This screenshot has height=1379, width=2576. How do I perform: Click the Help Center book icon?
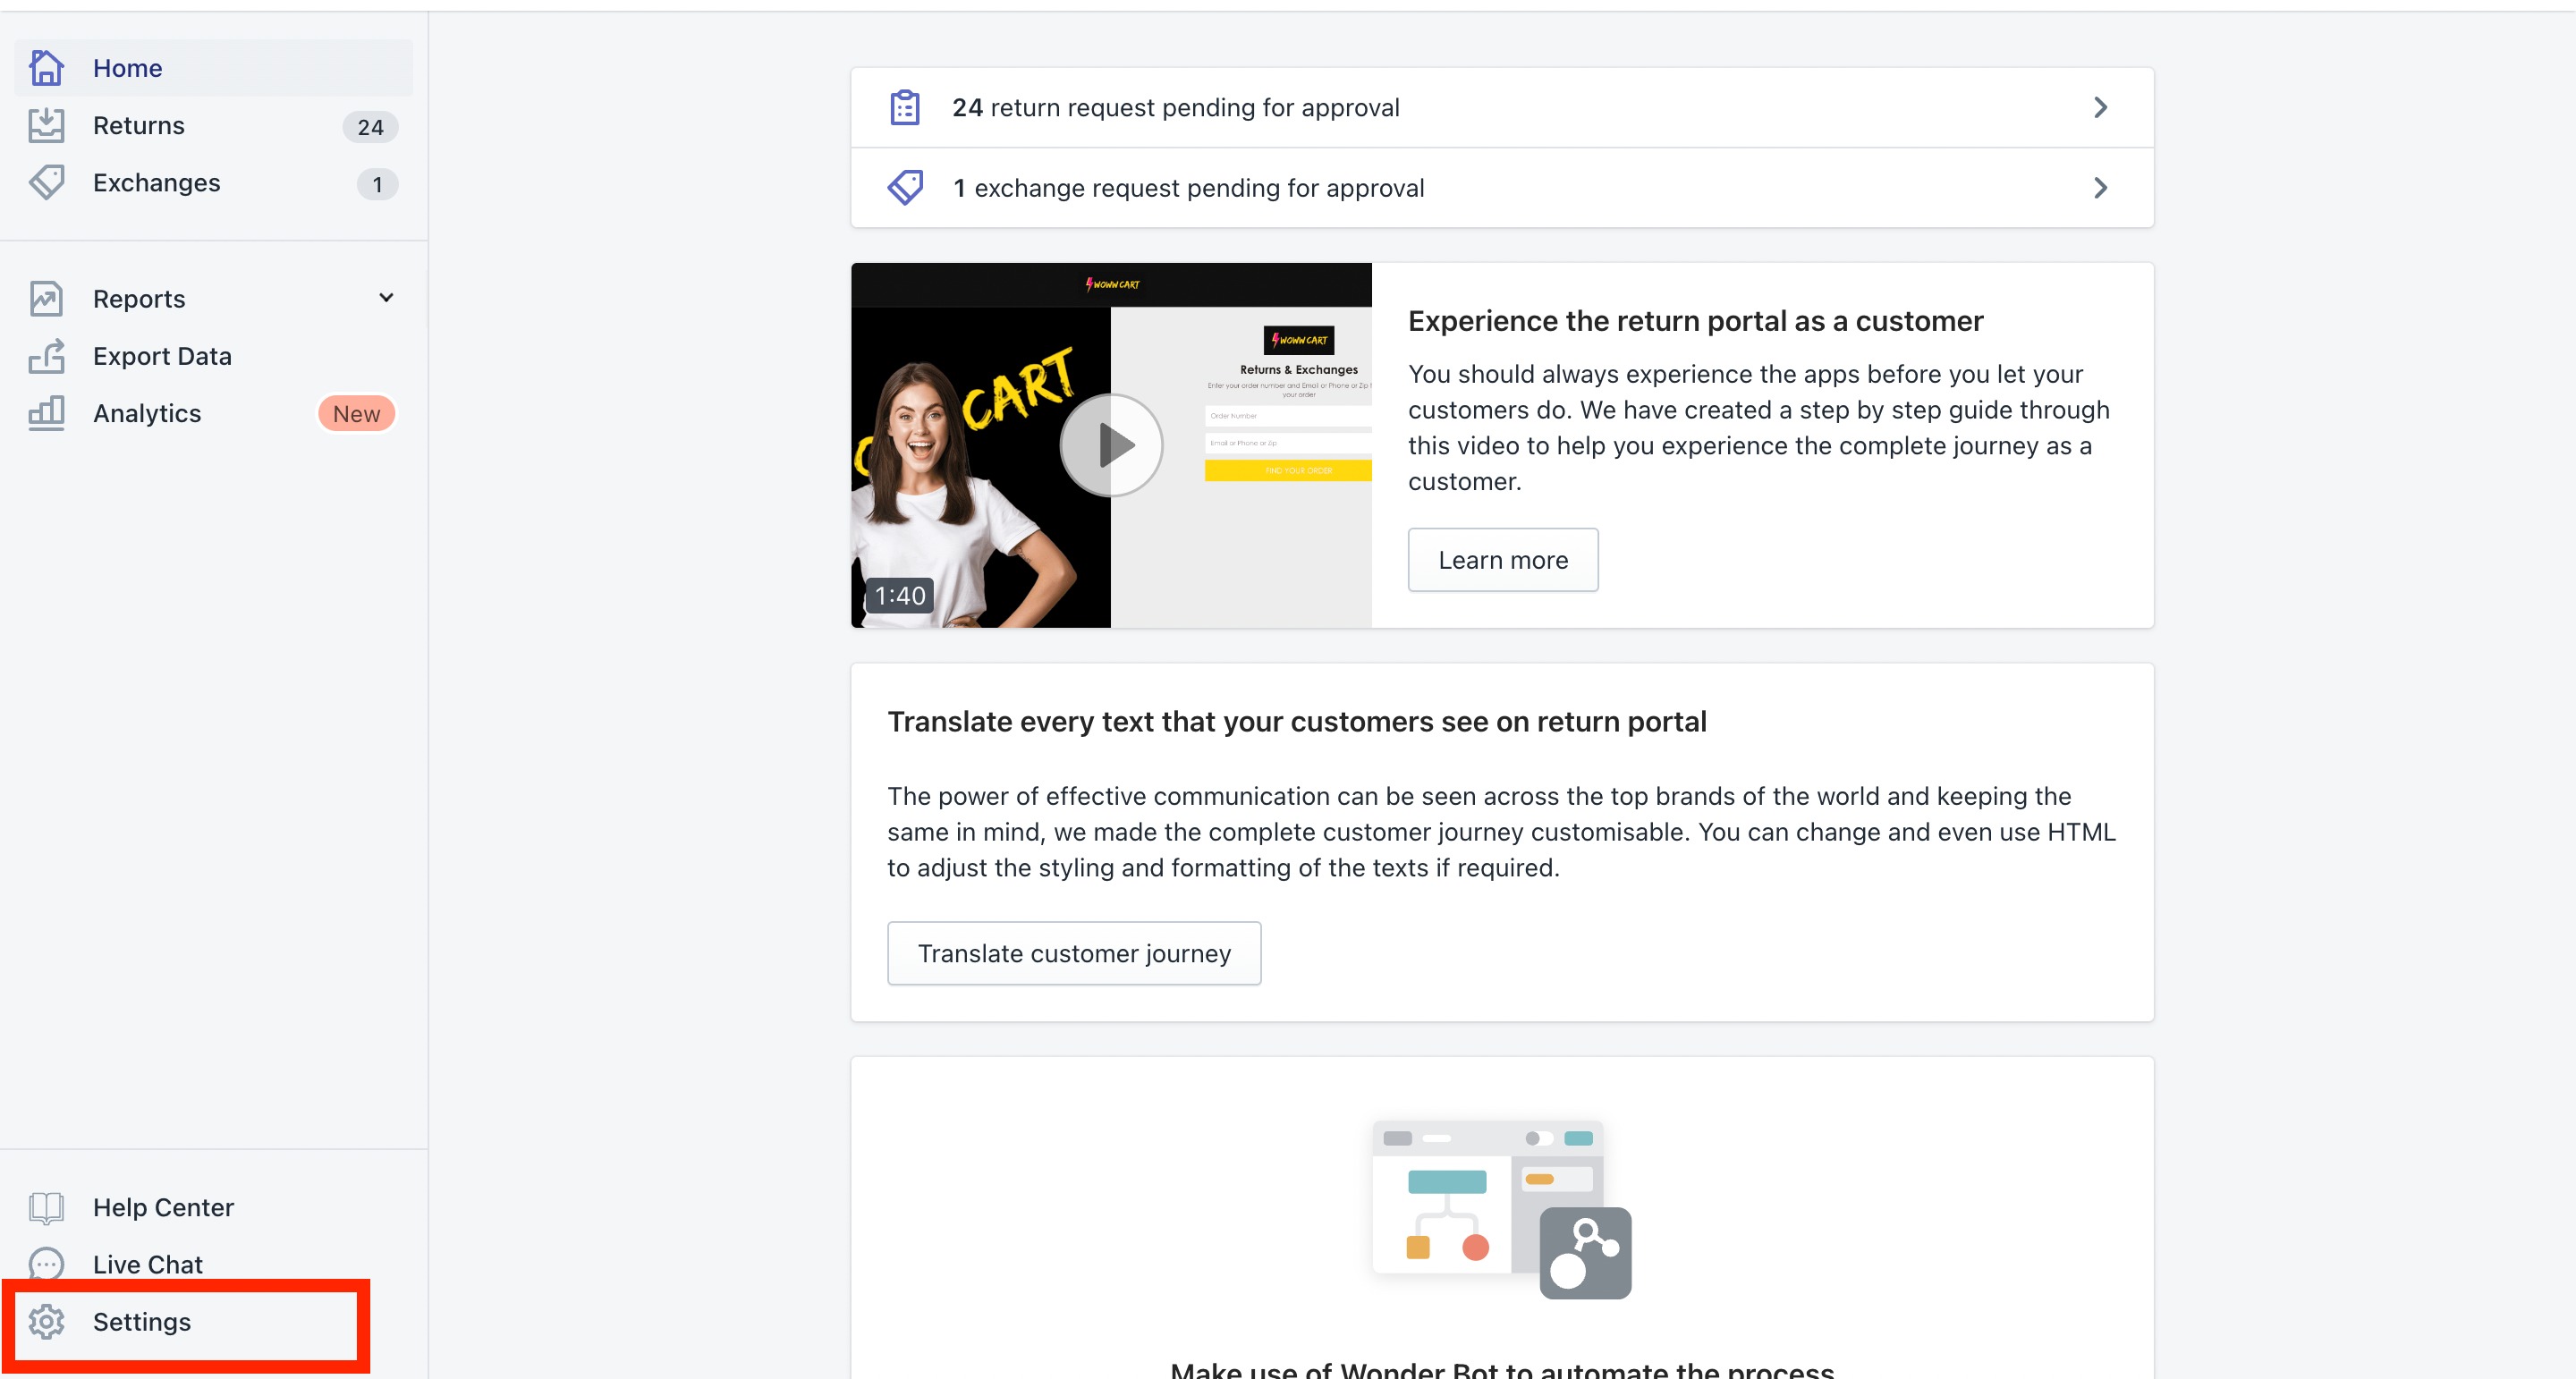point(46,1207)
